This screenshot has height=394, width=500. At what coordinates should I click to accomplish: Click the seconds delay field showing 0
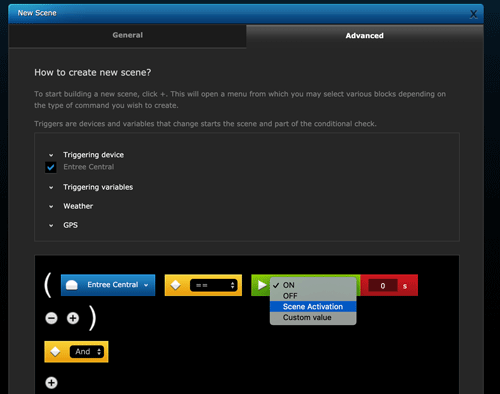pos(383,286)
